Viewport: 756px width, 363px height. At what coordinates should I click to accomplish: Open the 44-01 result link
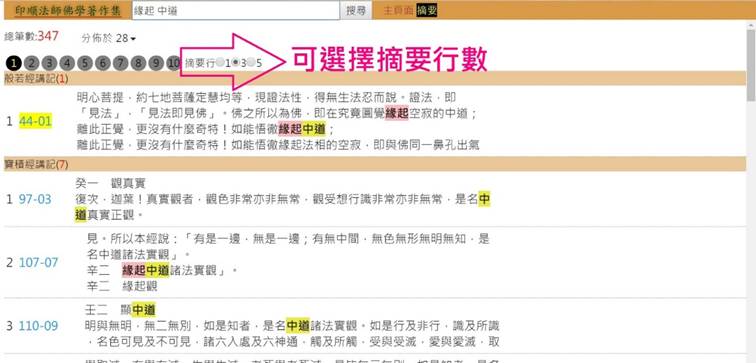(x=35, y=121)
